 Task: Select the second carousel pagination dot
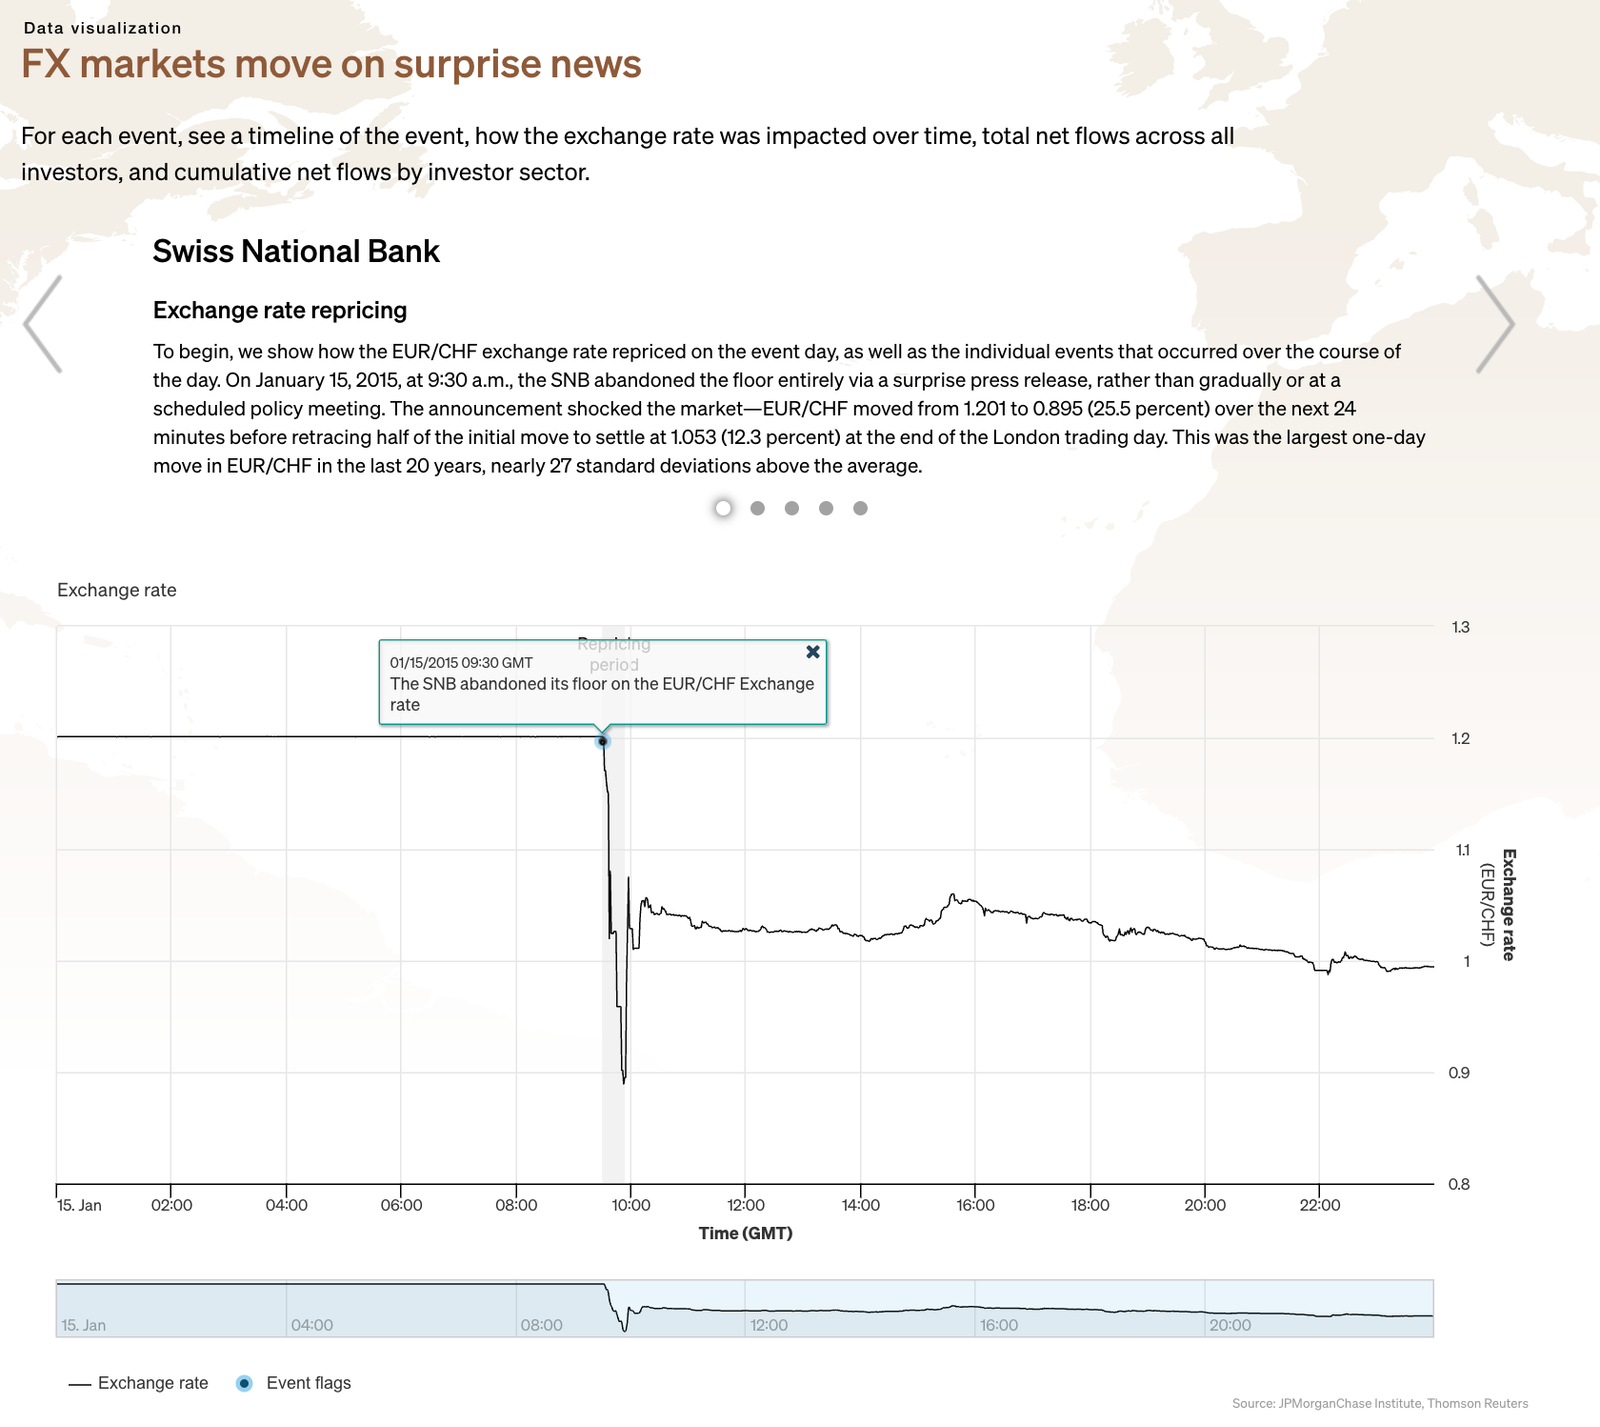click(758, 508)
